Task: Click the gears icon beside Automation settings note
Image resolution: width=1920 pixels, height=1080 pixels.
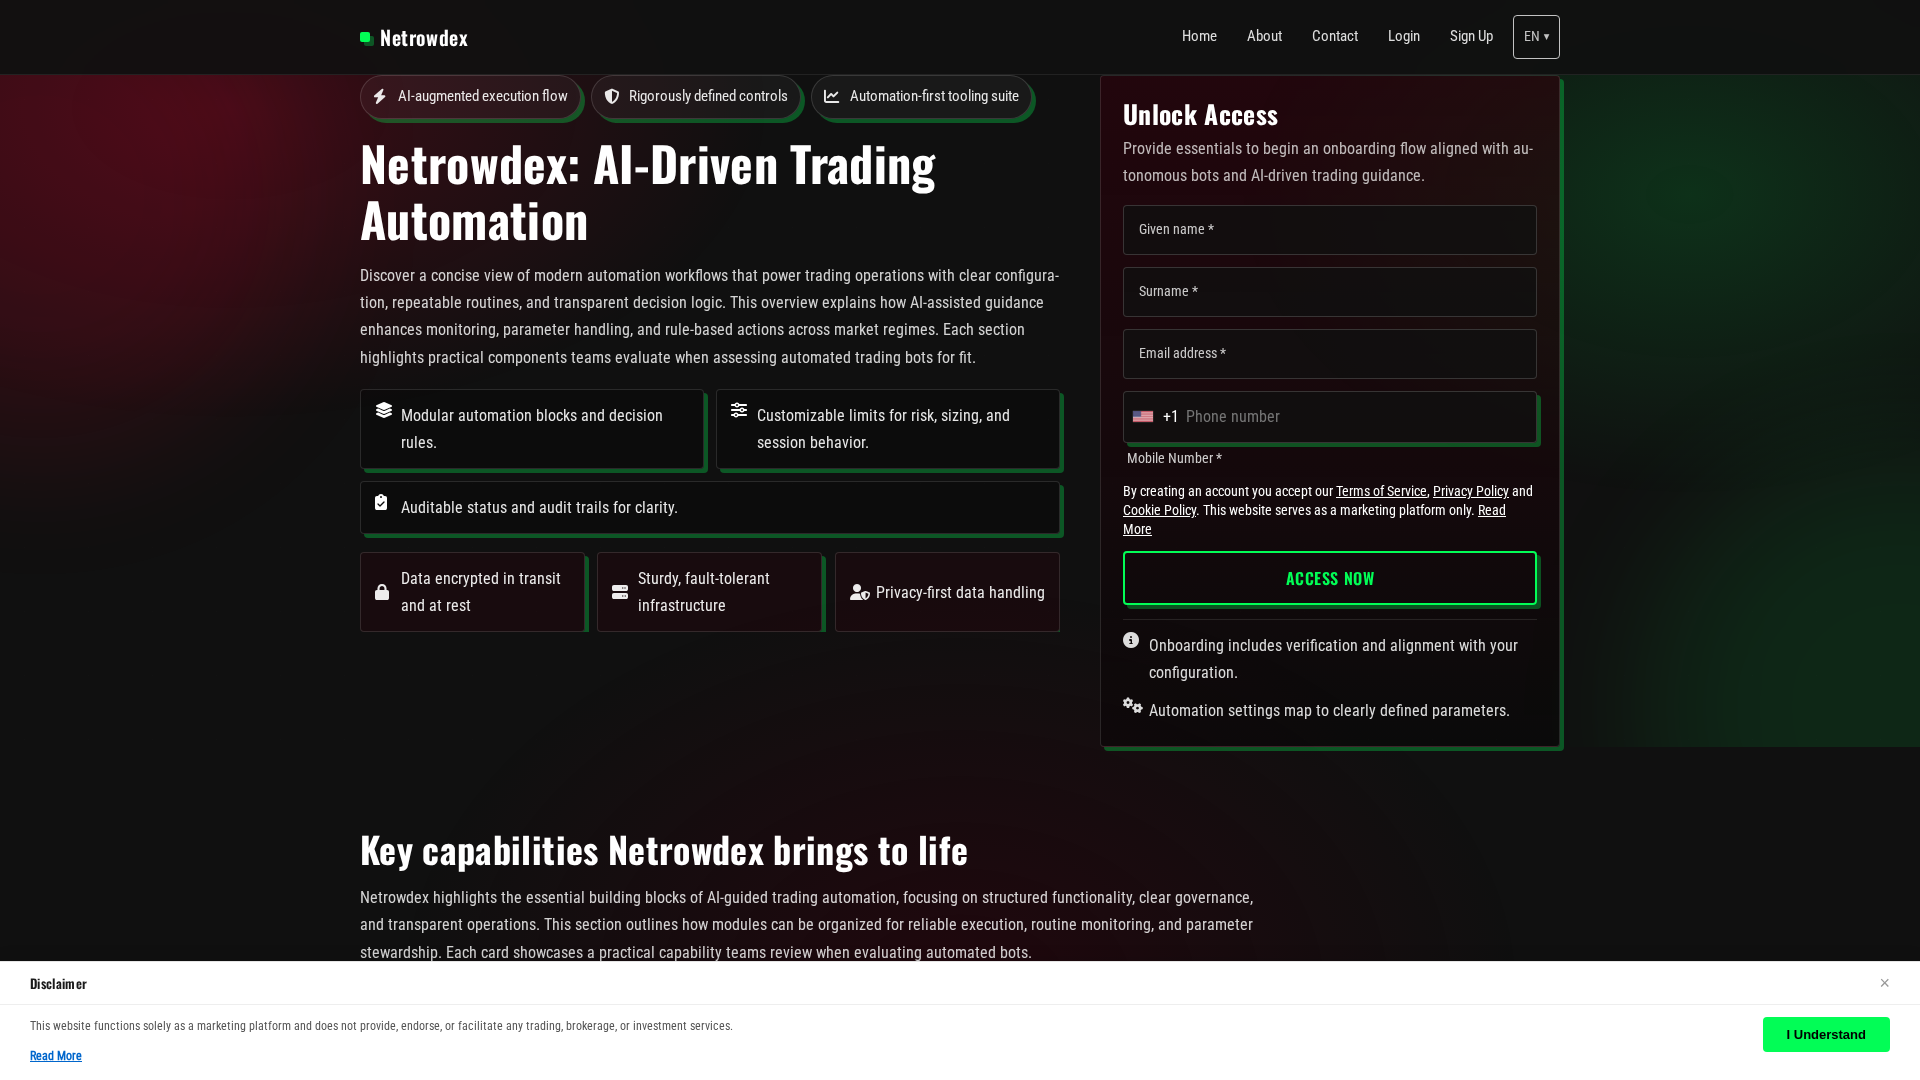Action: point(1132,705)
